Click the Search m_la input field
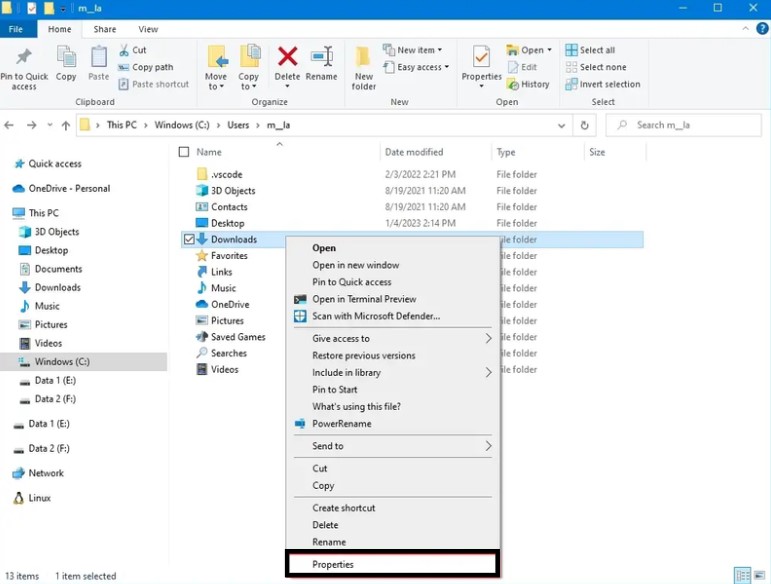The height and width of the screenshot is (584, 771). point(683,125)
